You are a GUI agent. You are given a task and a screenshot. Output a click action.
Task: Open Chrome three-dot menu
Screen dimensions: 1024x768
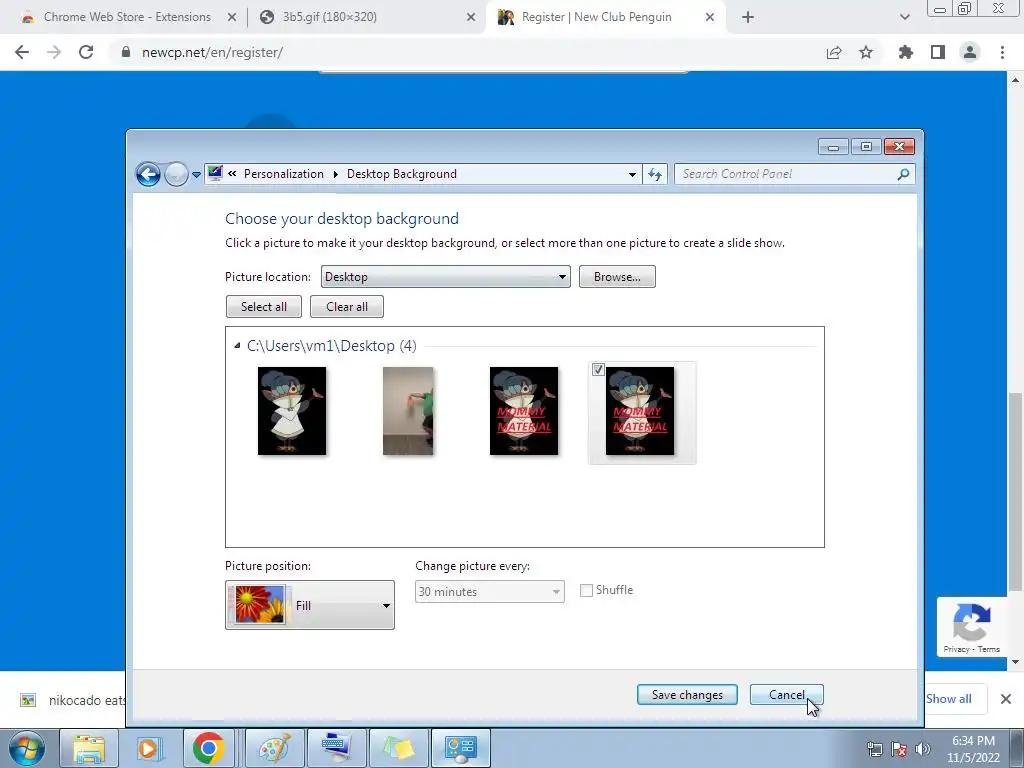[x=1002, y=52]
